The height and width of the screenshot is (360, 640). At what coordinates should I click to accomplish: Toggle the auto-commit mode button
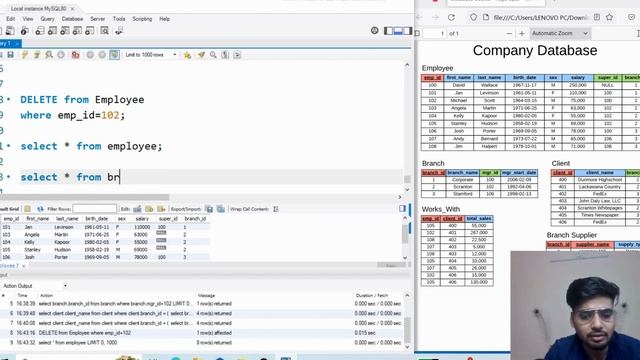114,55
